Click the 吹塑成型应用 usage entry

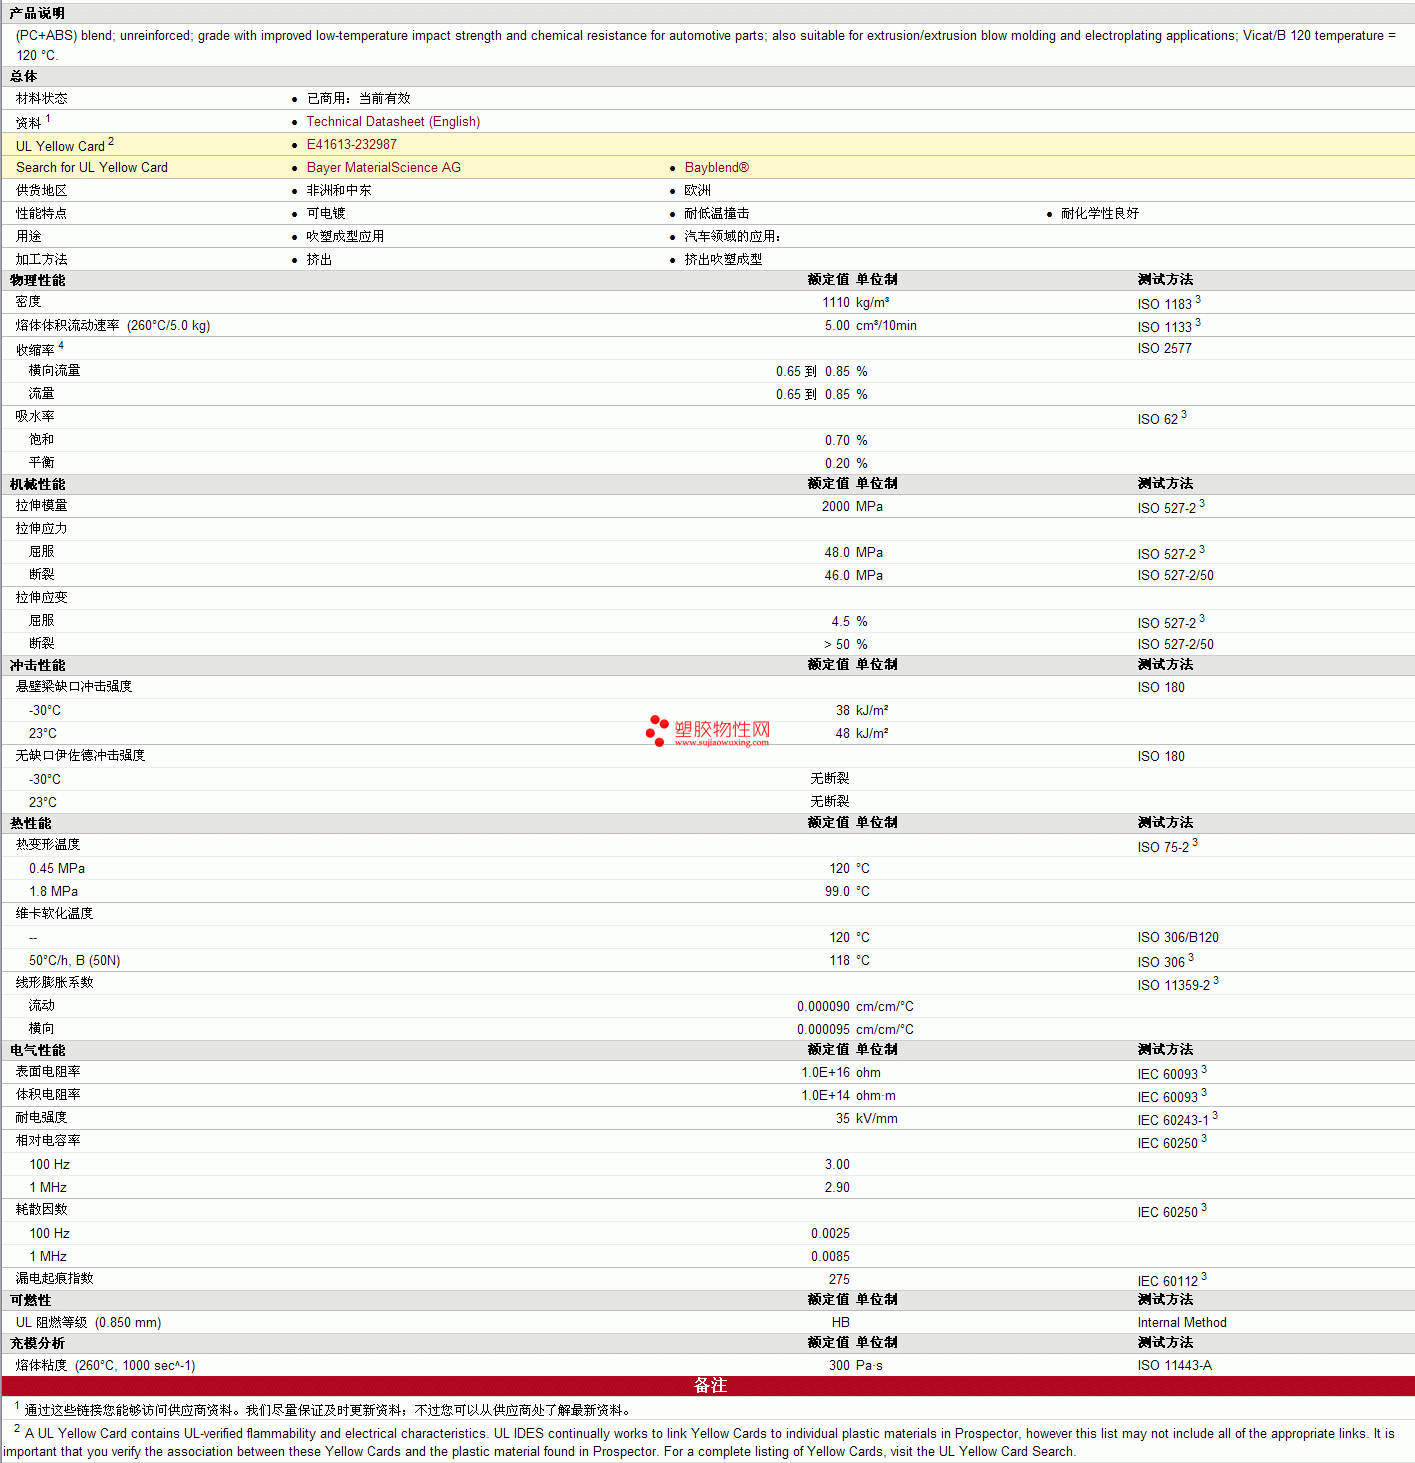point(345,236)
